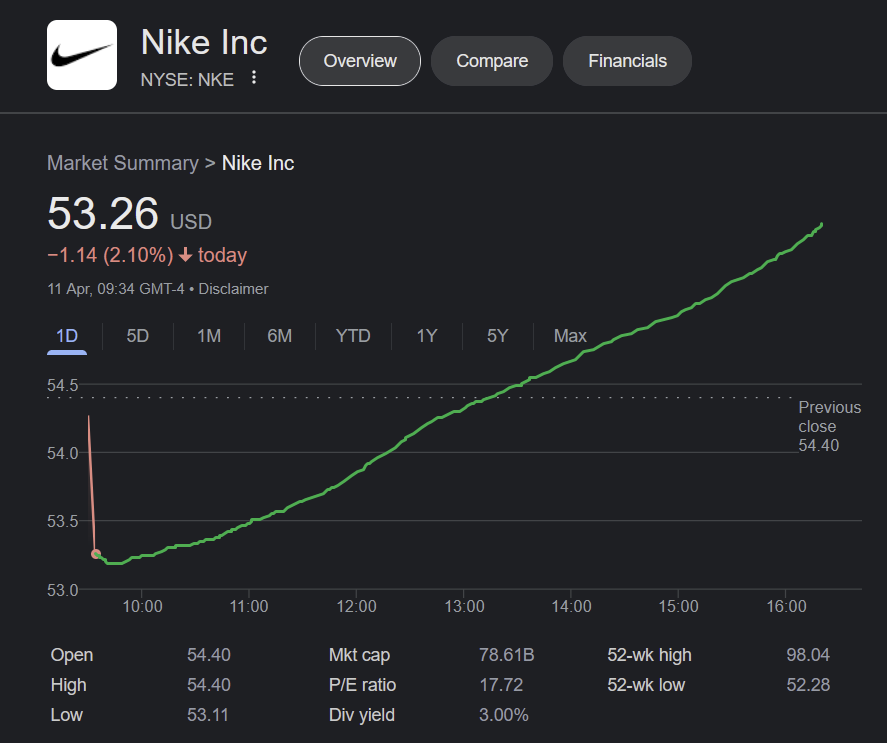The width and height of the screenshot is (887, 743).
Task: Click the 53.0 price axis label
Action: tap(62, 590)
